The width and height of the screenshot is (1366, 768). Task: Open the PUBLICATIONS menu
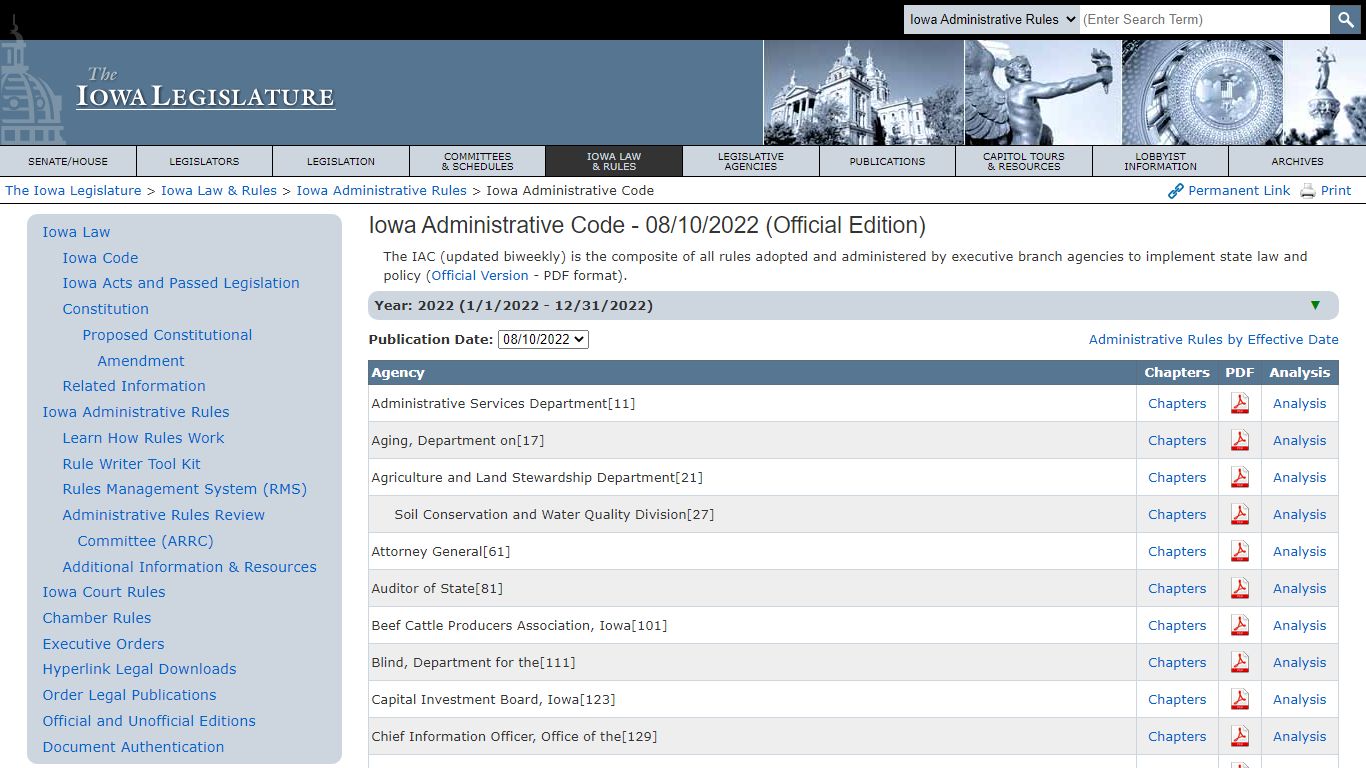tap(887, 161)
